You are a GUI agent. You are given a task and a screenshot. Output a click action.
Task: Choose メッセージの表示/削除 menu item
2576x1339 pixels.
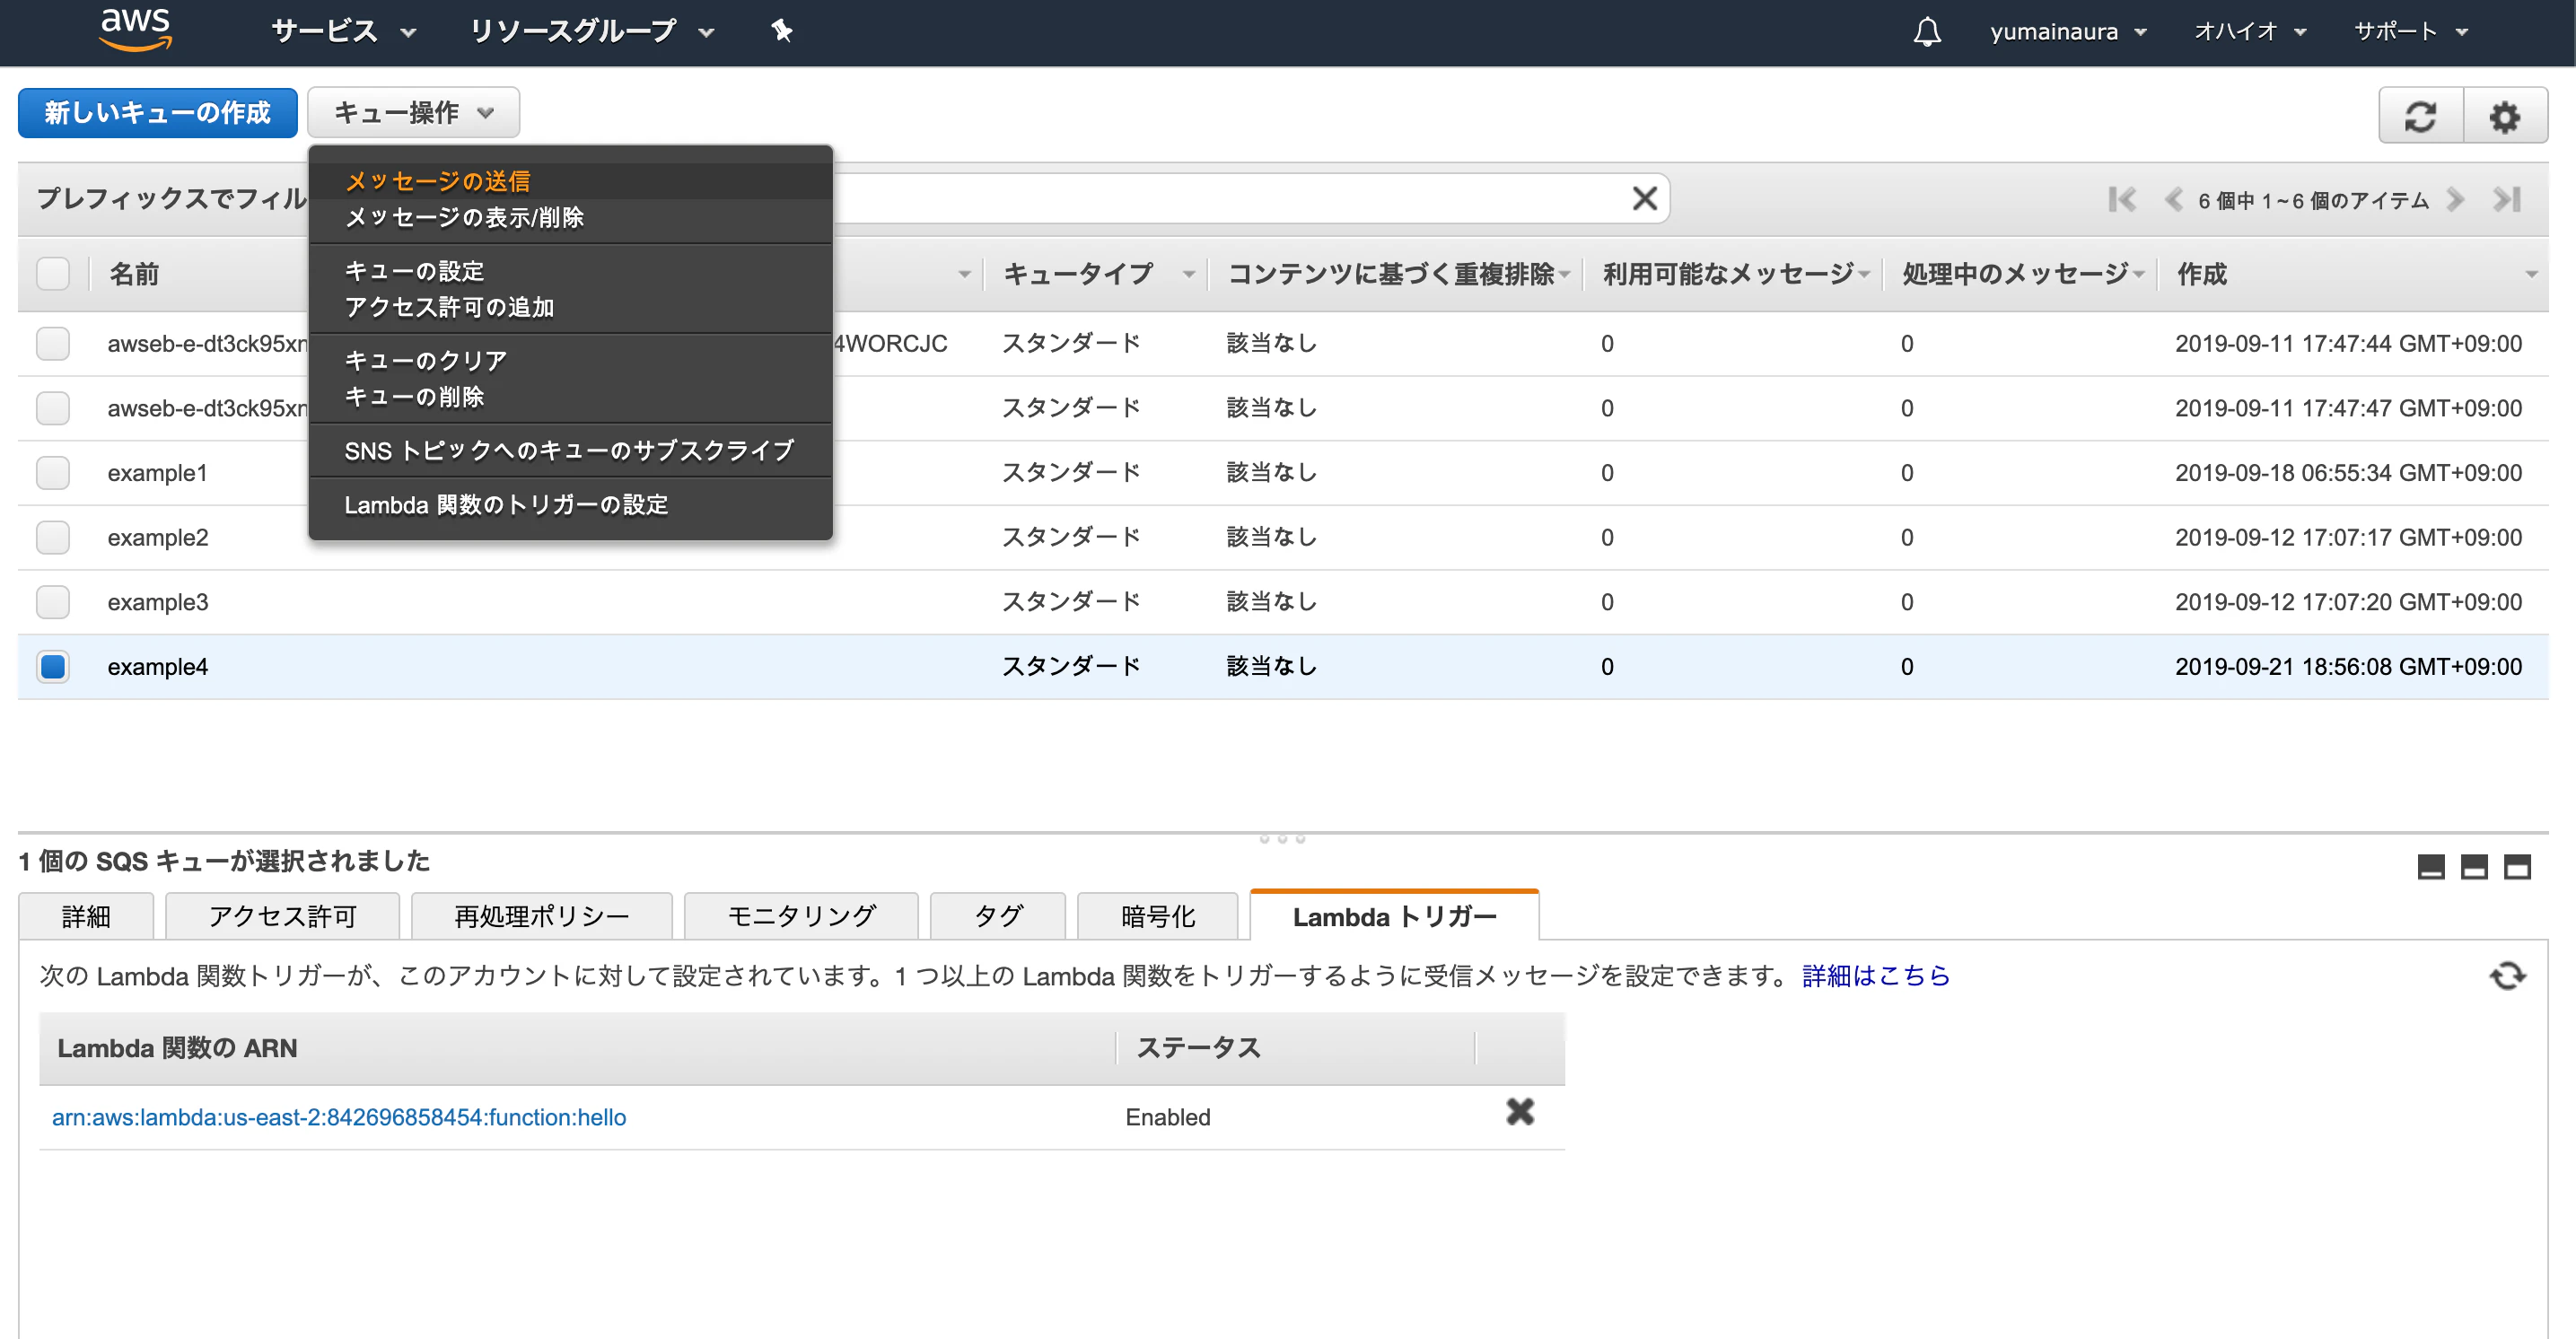[x=570, y=217]
